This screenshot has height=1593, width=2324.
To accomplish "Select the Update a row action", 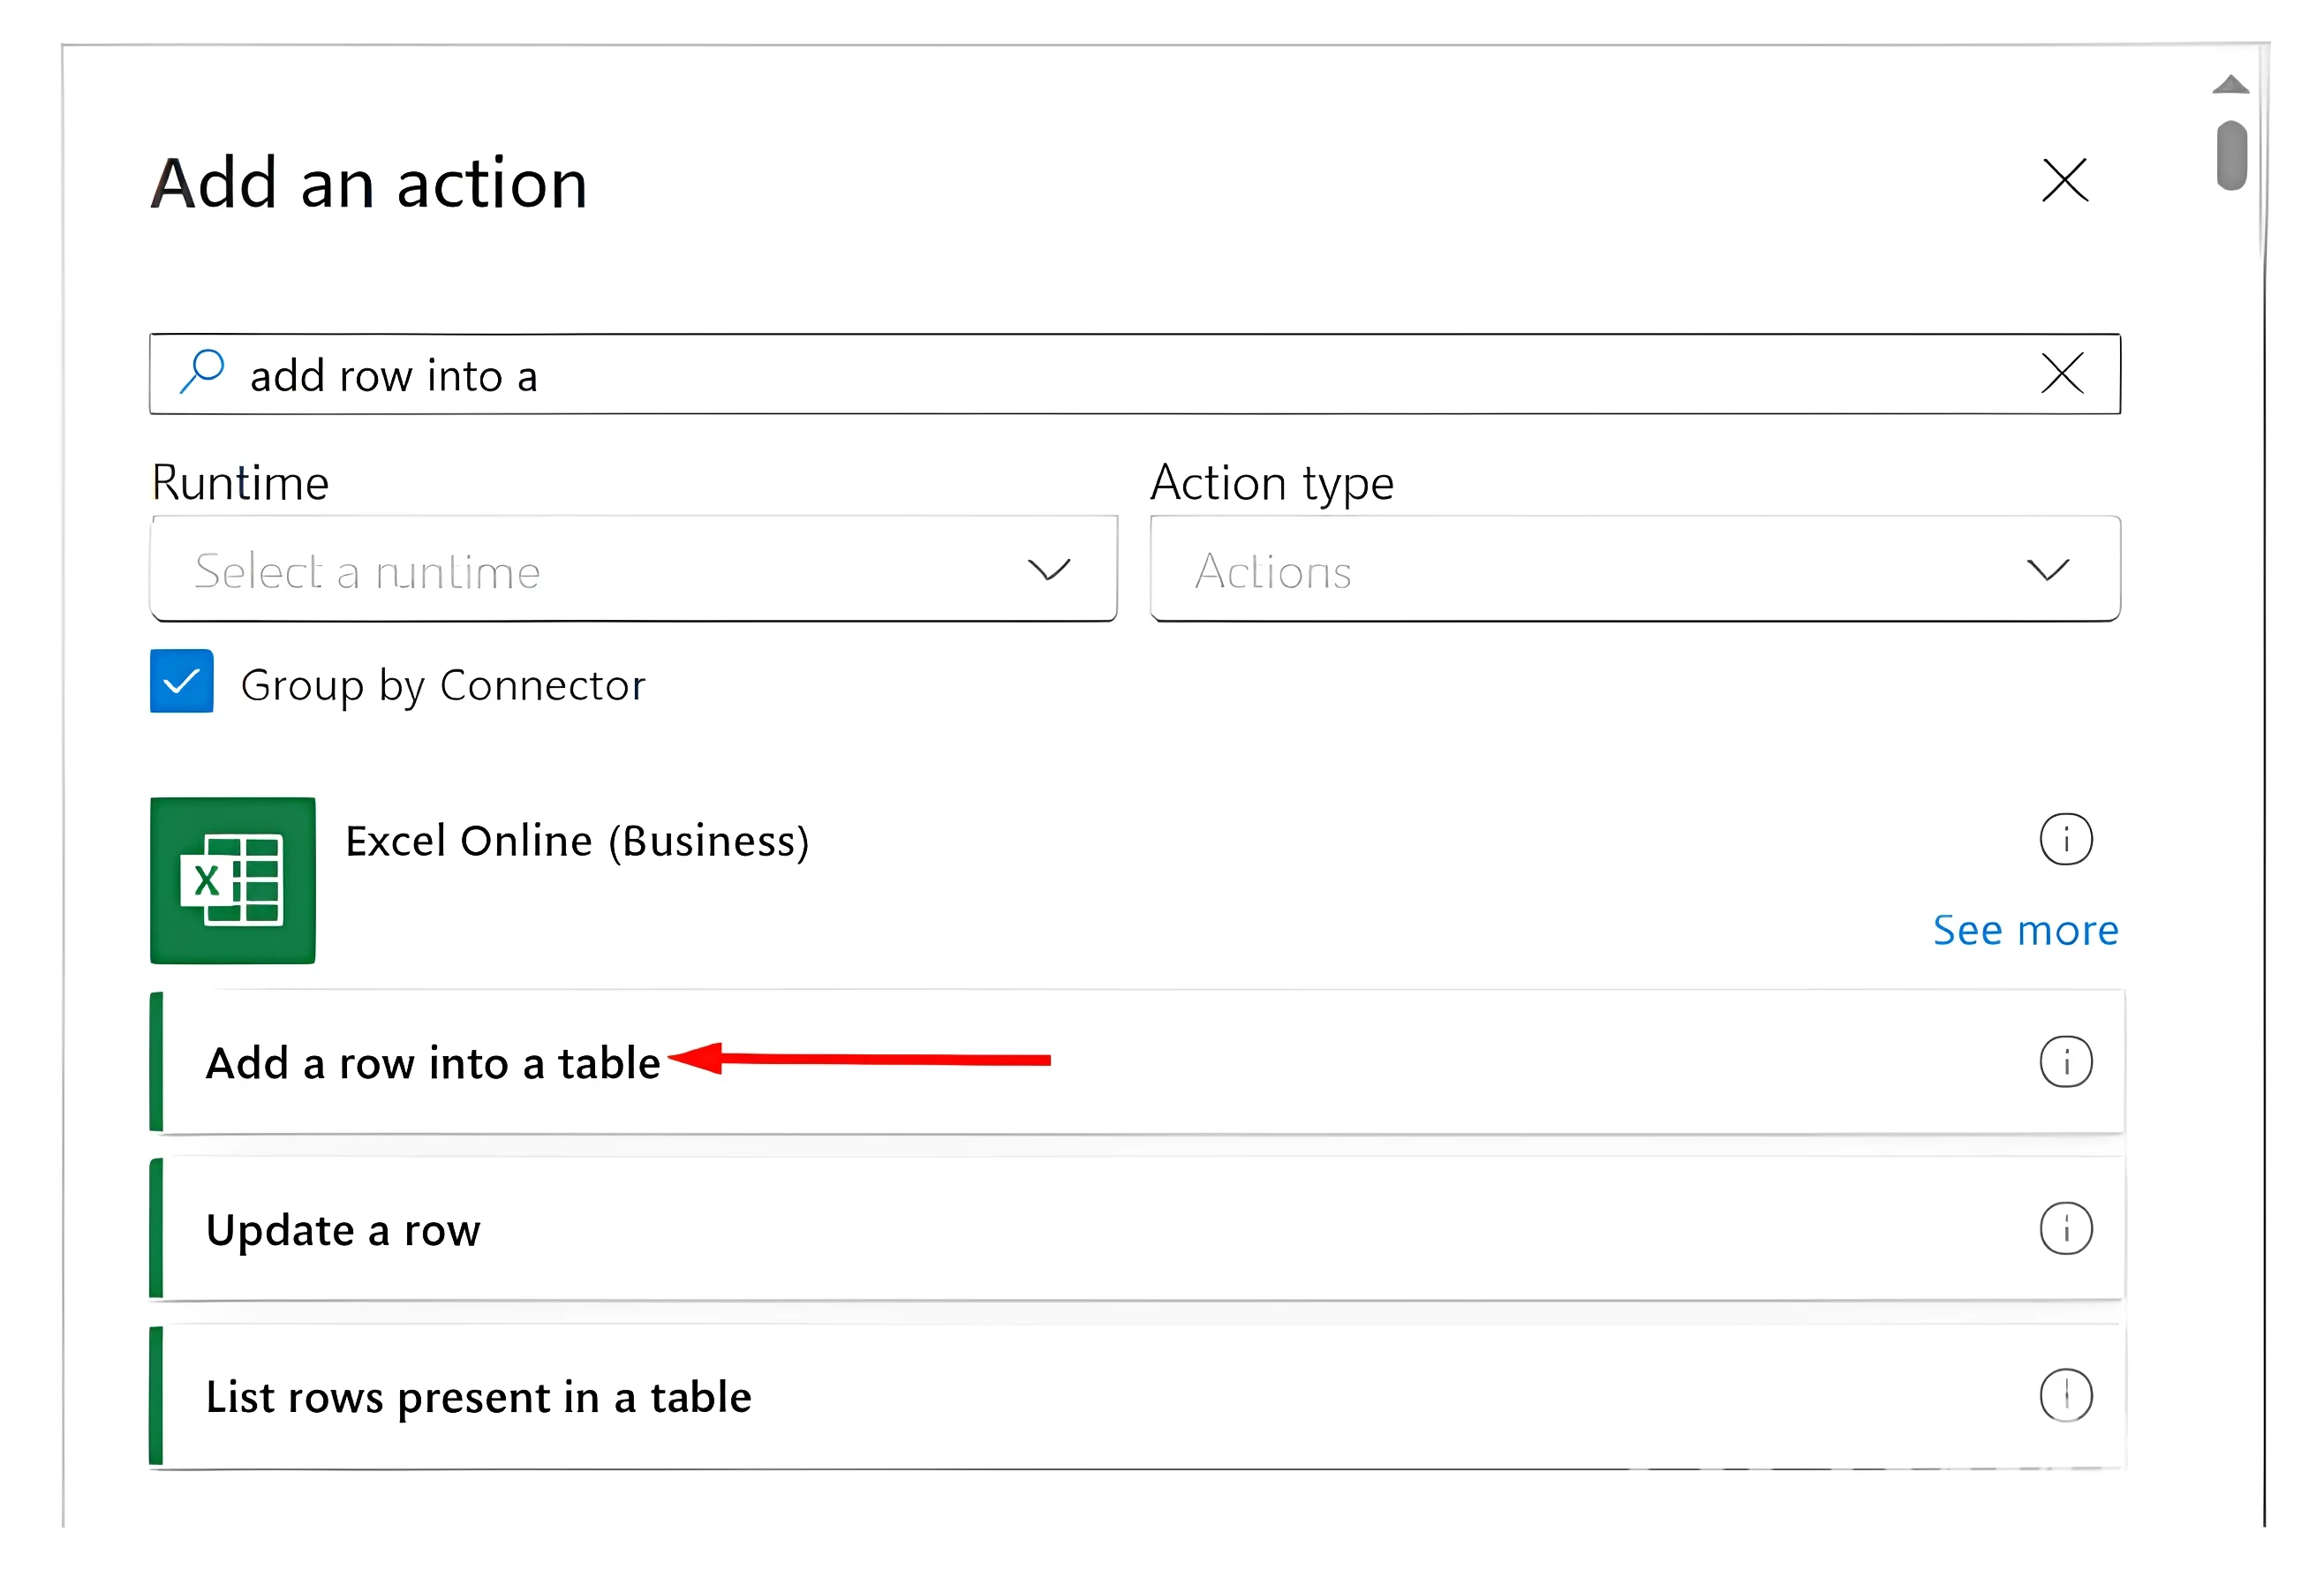I will click(x=1136, y=1229).
